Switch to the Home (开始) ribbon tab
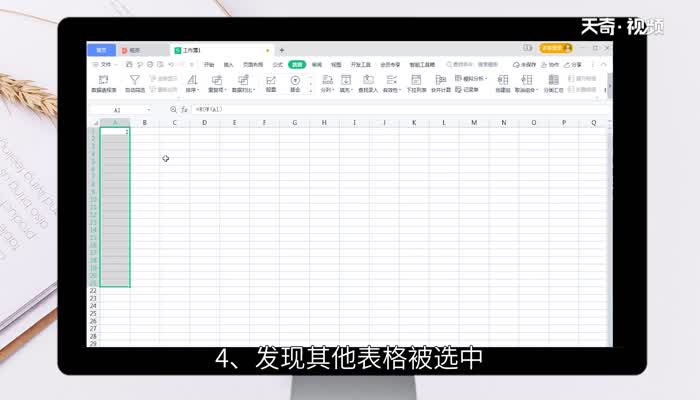The height and width of the screenshot is (400, 700). (x=209, y=65)
